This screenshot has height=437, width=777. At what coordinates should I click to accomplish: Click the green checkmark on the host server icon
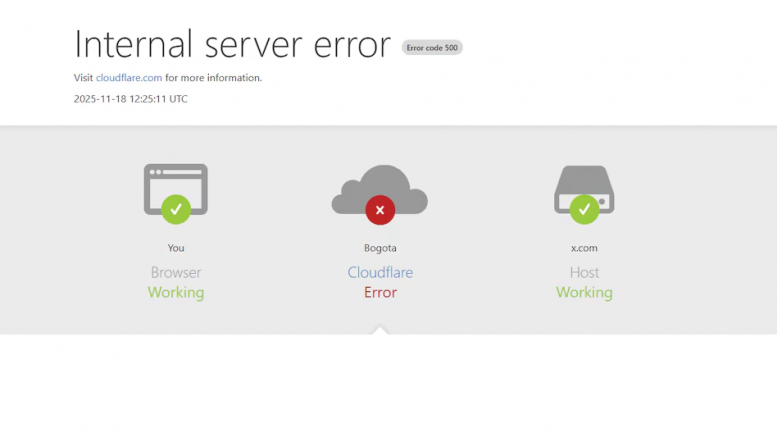point(584,209)
